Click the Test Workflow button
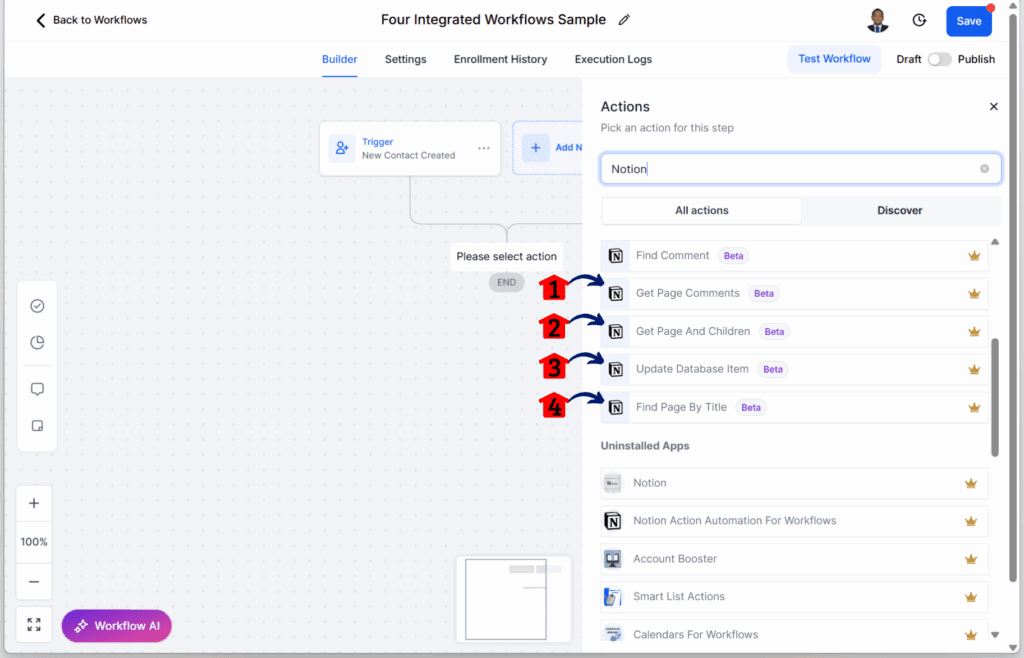Screen dimensions: 1024x658 [x=834, y=59]
